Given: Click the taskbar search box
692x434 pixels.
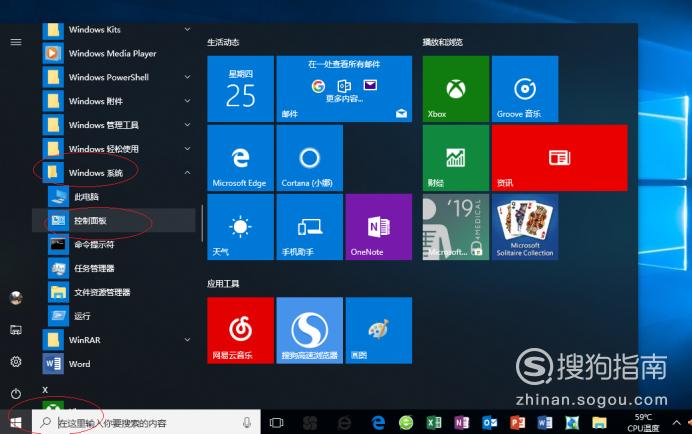Looking at the screenshot, I should click(x=146, y=423).
